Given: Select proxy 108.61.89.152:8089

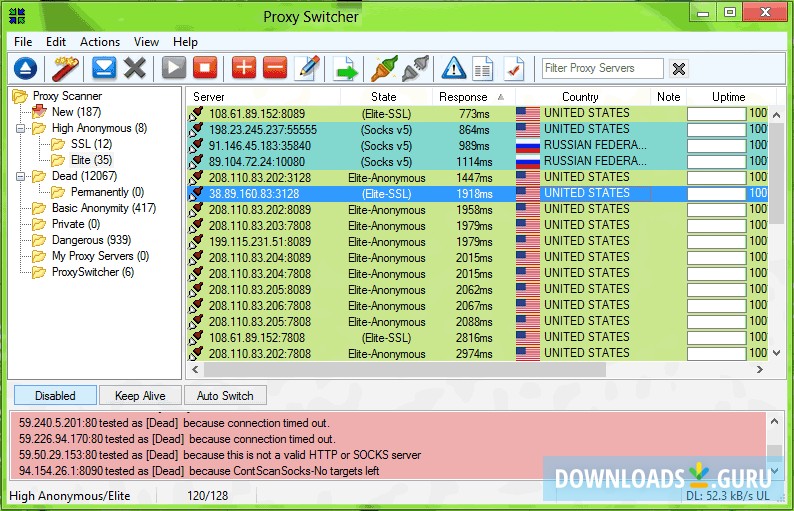Looking at the screenshot, I should point(478,113).
